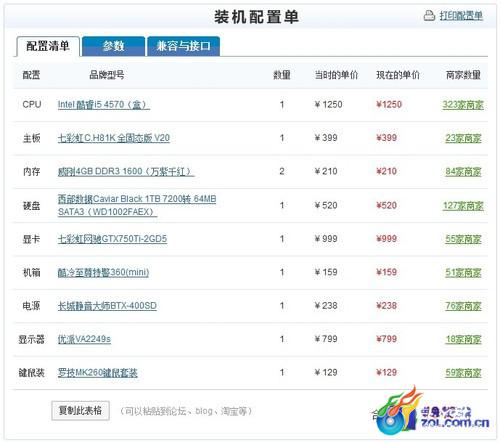Click the 23家商家 merchants link
The width and height of the screenshot is (500, 443).
click(x=463, y=138)
